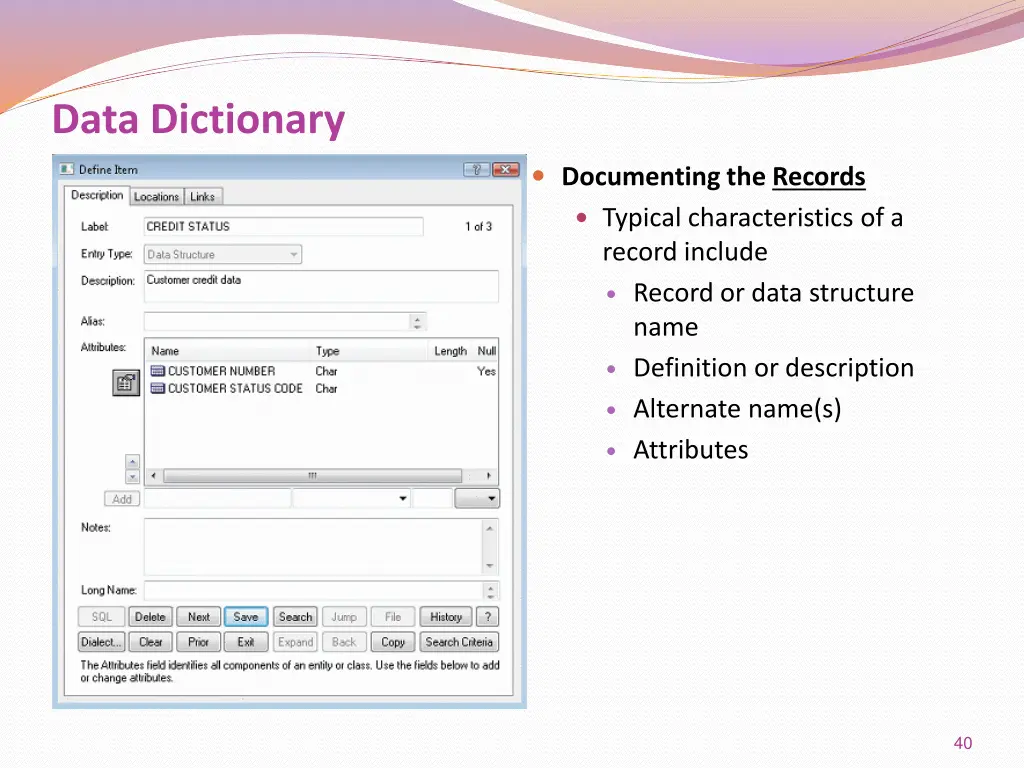The image size is (1024, 768).
Task: Click the Define Item title bar icon
Action: tap(66, 169)
